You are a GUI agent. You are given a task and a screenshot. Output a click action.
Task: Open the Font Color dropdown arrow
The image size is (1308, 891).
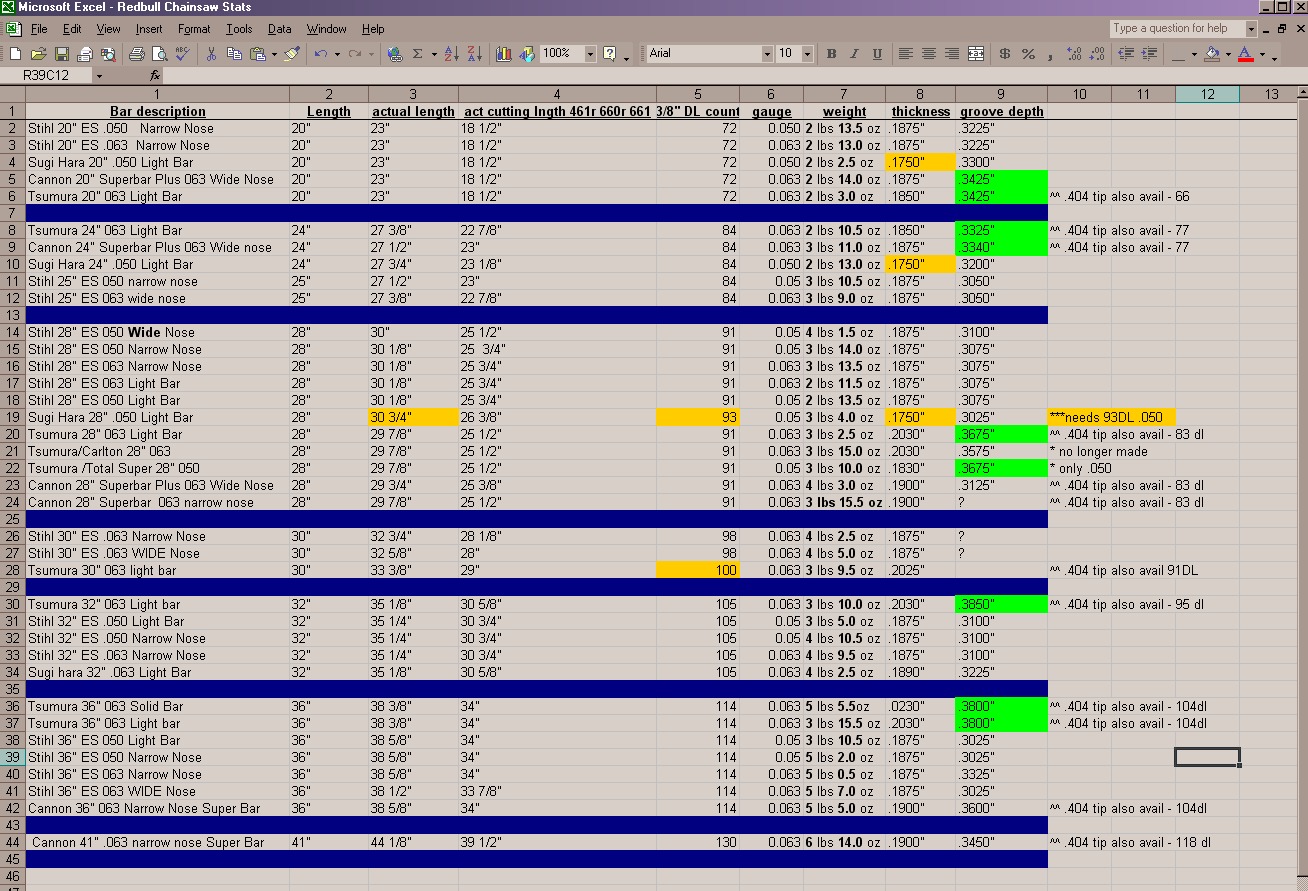pyautogui.click(x=1262, y=54)
